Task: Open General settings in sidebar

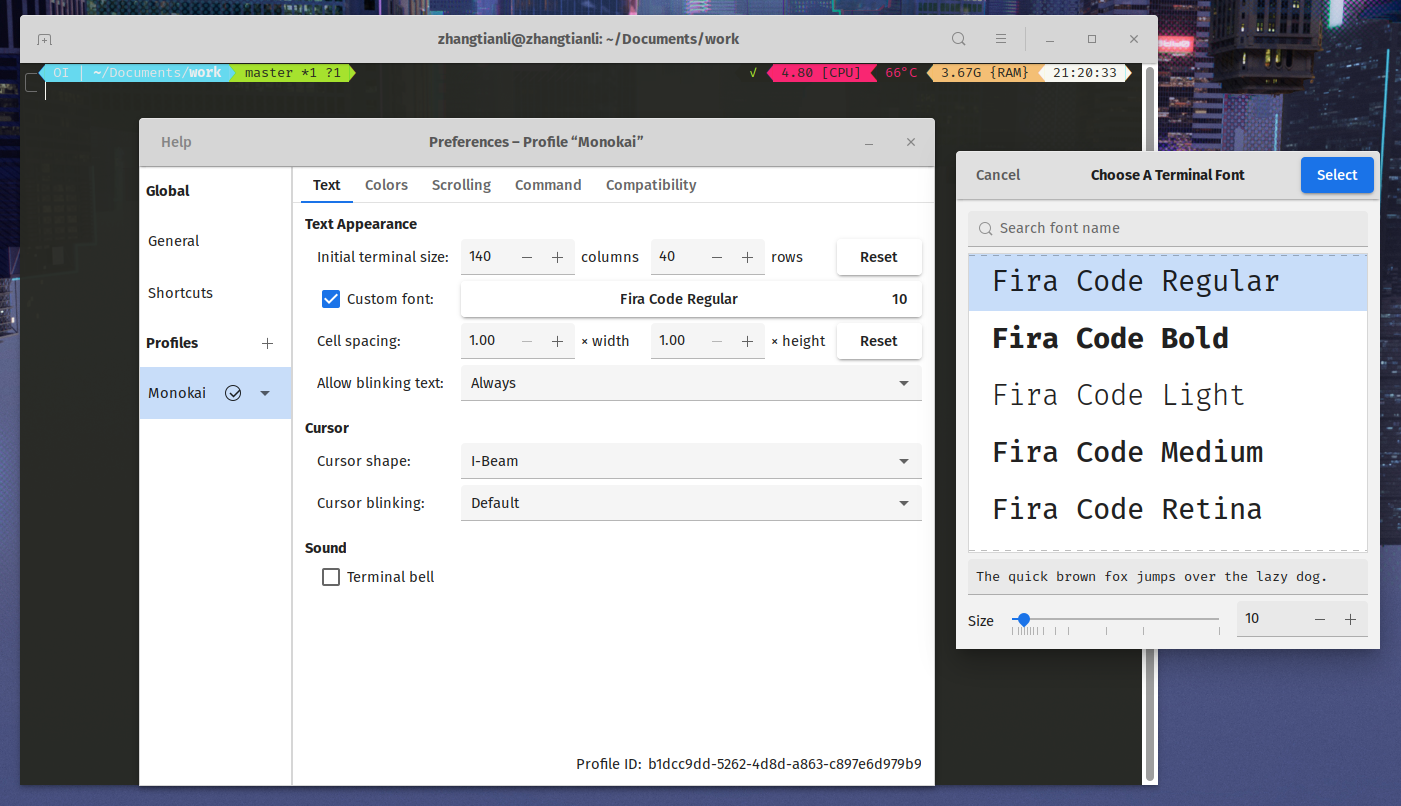Action: click(x=215, y=241)
